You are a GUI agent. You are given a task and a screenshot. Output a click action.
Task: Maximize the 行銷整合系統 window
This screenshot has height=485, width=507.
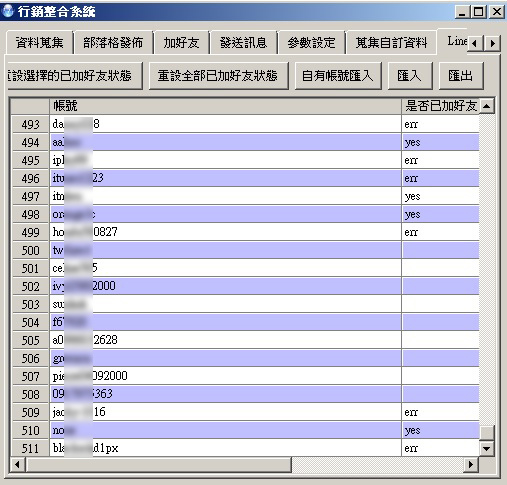[x=479, y=12]
